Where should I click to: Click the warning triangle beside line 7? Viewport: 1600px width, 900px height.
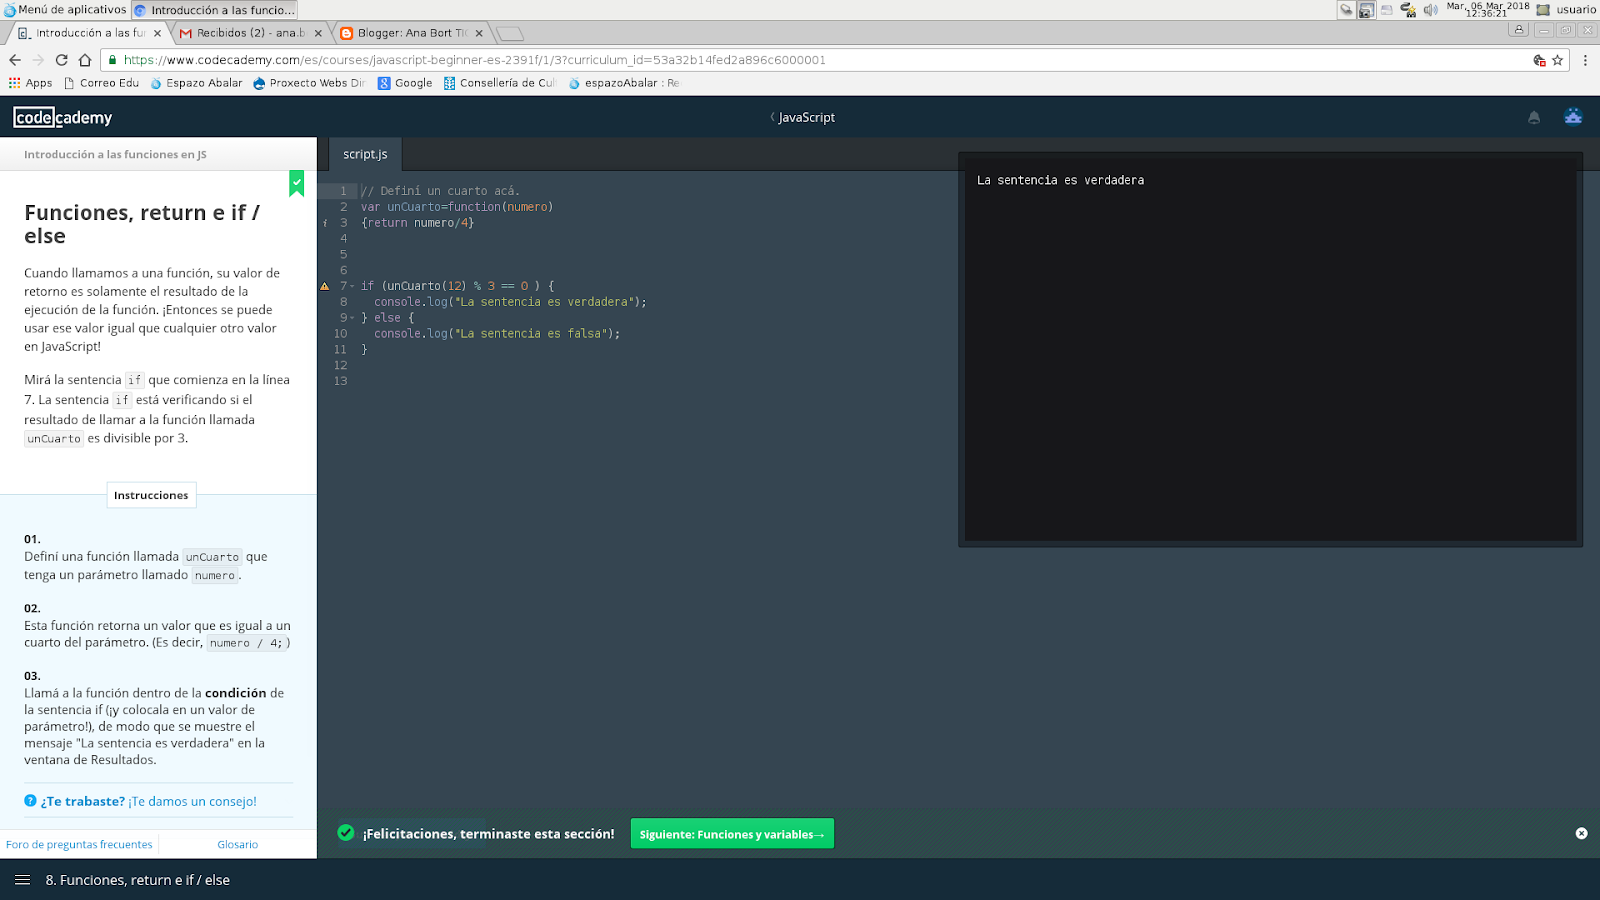point(323,286)
